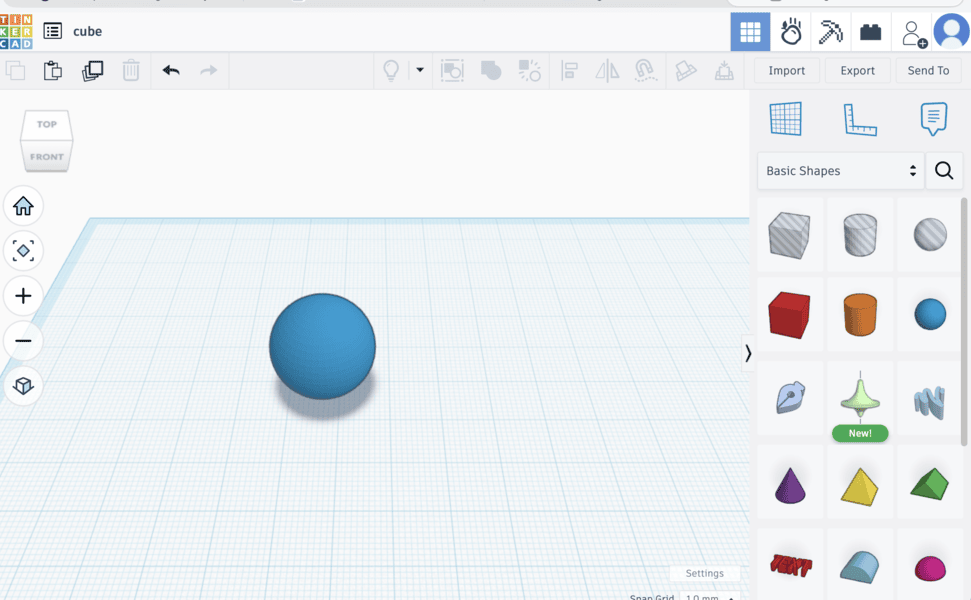Click the Paste clipboard icon
This screenshot has width=971, height=600.
pos(53,70)
